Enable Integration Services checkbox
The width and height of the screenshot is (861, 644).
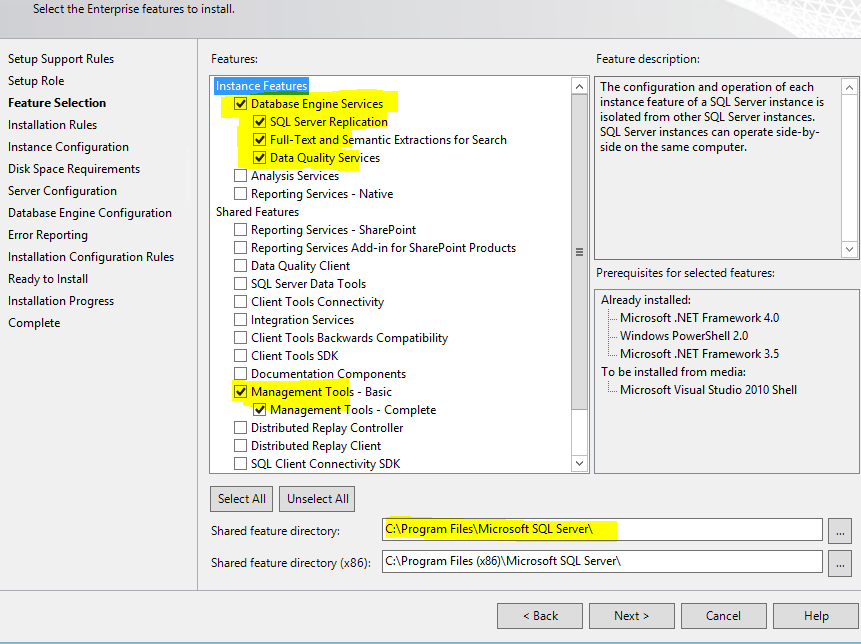241,320
